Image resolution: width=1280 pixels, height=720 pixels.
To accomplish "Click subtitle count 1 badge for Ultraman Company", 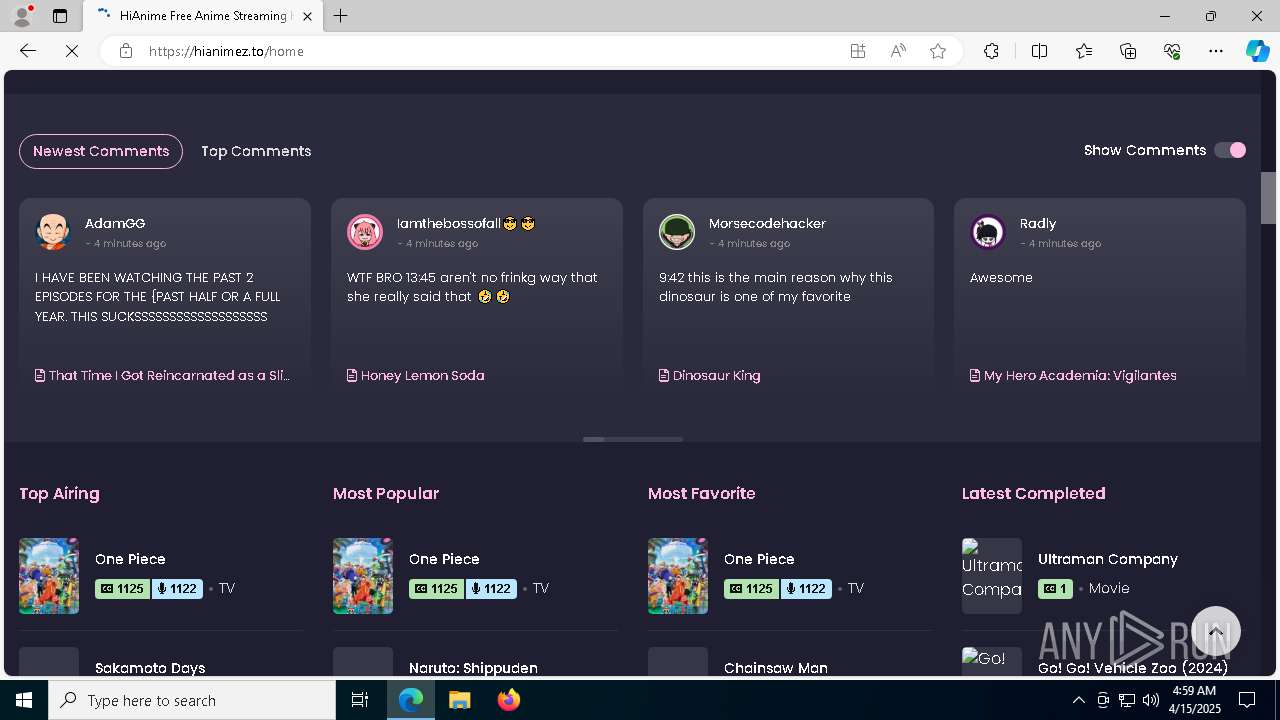I will 1055,588.
